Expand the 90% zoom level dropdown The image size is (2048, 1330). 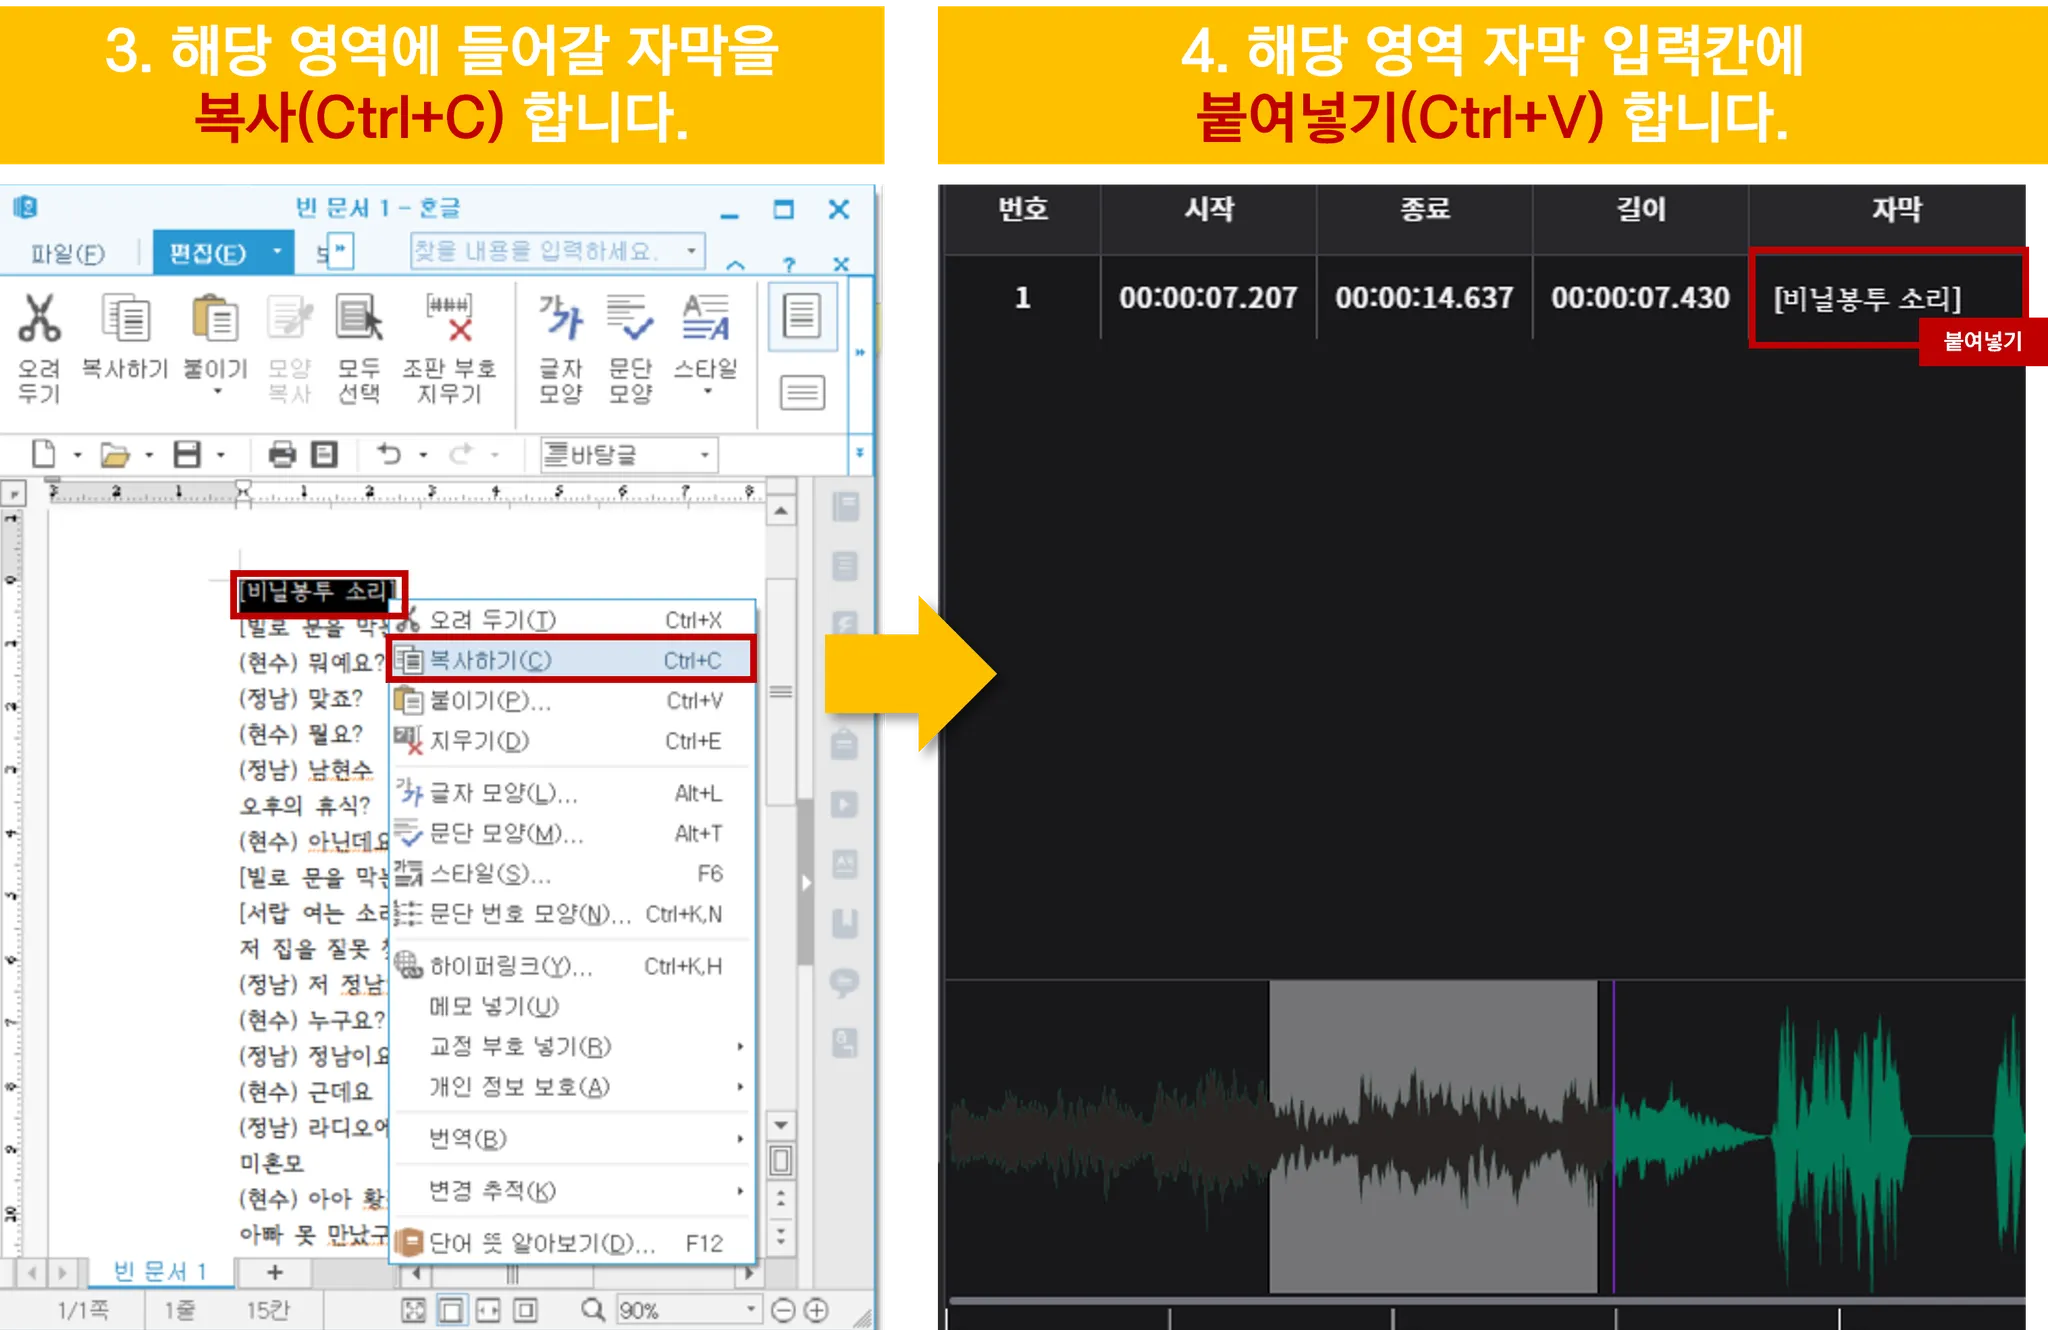click(x=750, y=1309)
